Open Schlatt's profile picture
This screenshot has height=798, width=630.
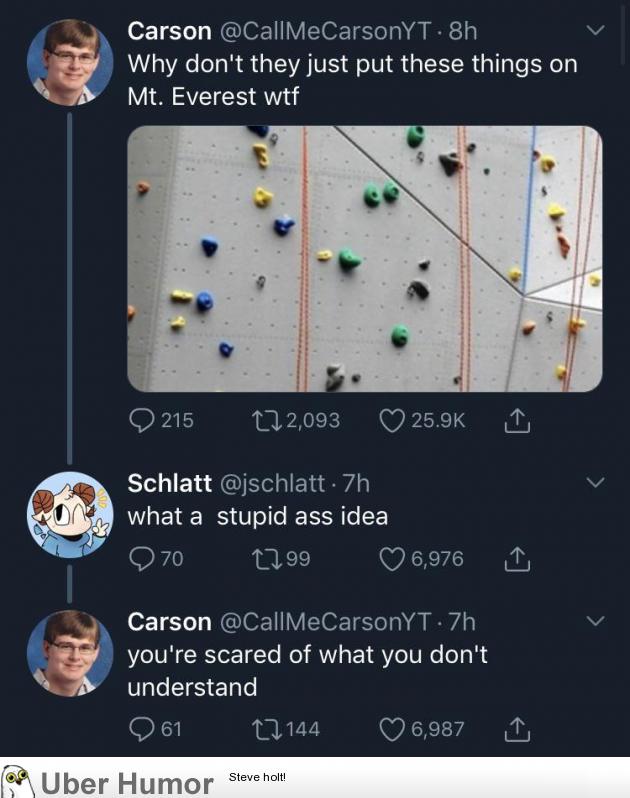click(x=69, y=515)
